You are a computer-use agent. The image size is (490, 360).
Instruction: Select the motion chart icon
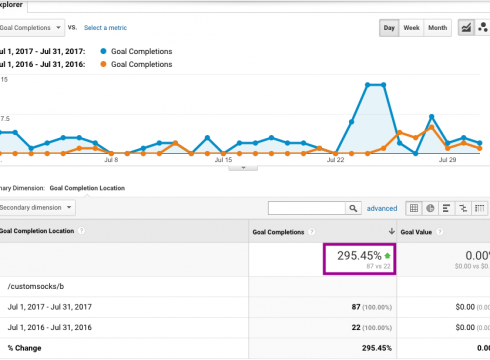[482, 28]
